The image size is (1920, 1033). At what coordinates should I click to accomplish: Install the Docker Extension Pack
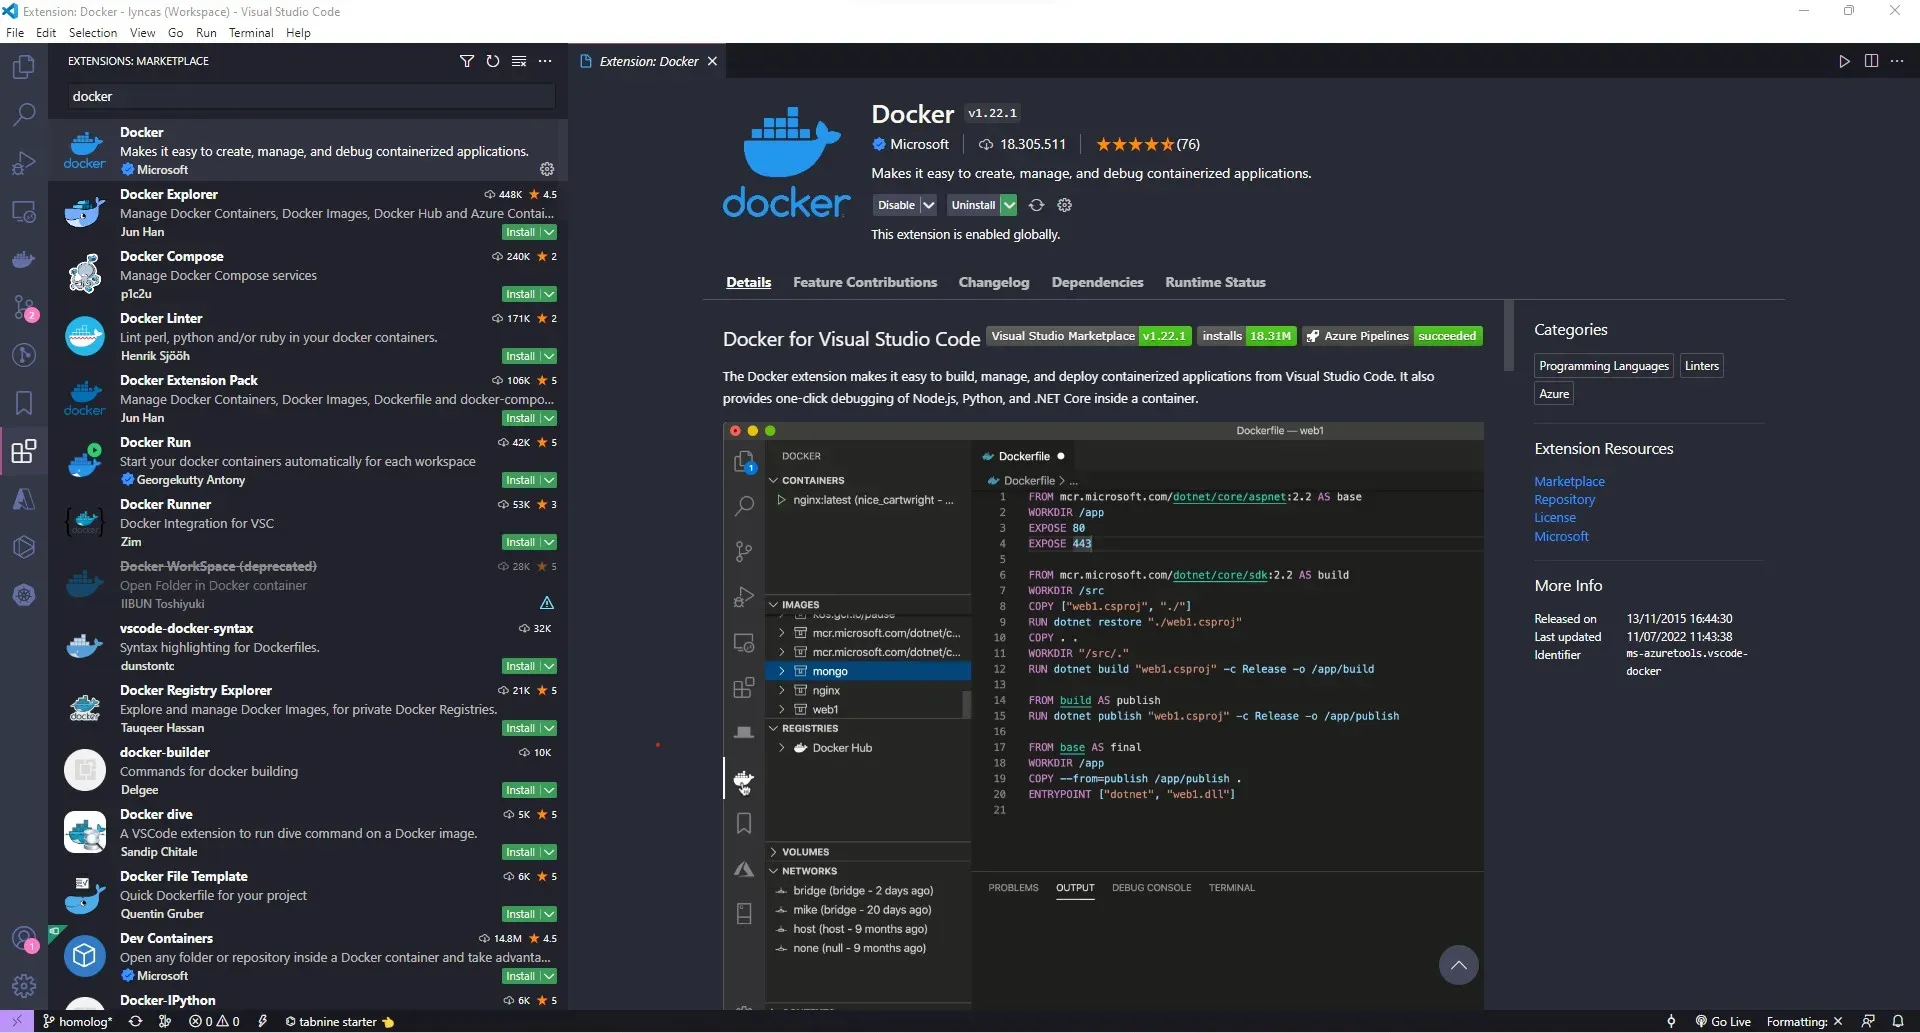(520, 418)
